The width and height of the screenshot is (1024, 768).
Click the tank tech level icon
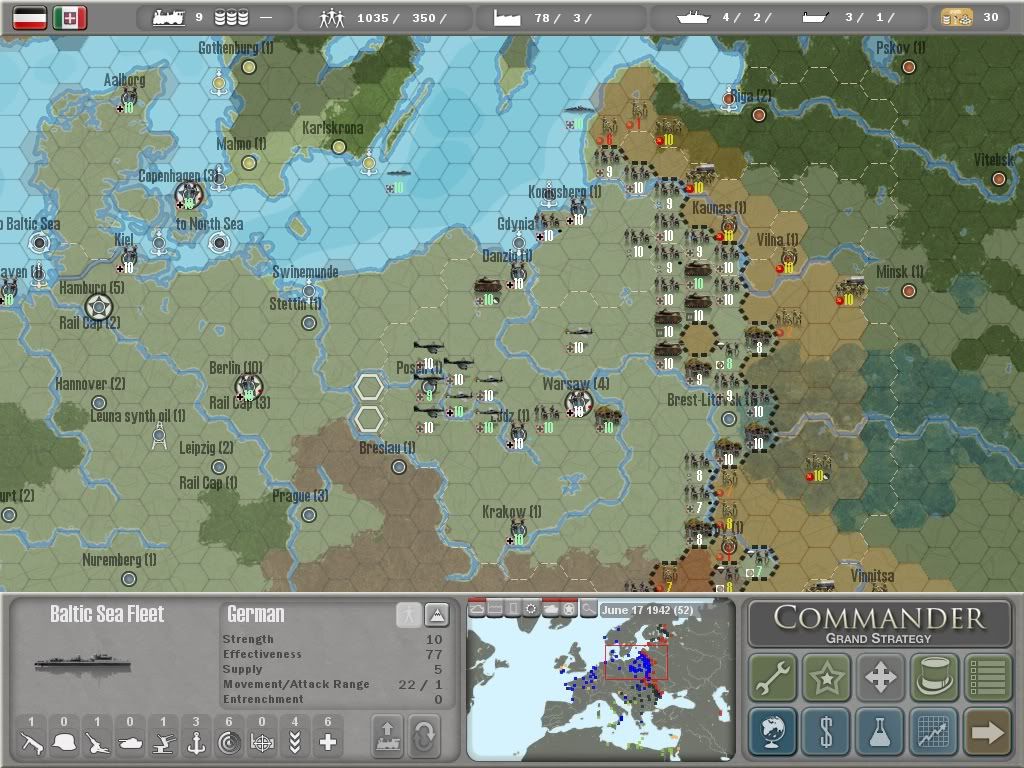coord(130,743)
